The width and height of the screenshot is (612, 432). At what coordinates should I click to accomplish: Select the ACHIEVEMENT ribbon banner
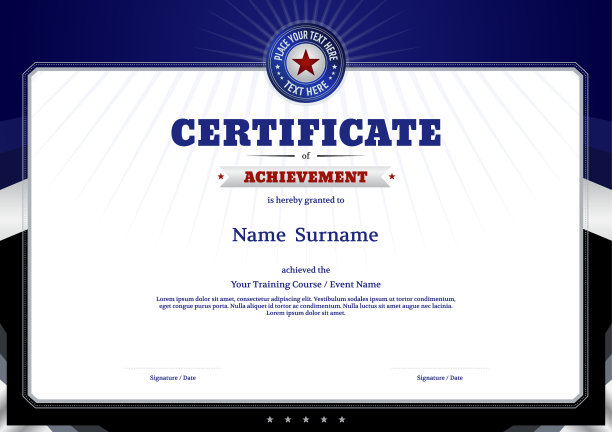tap(306, 177)
